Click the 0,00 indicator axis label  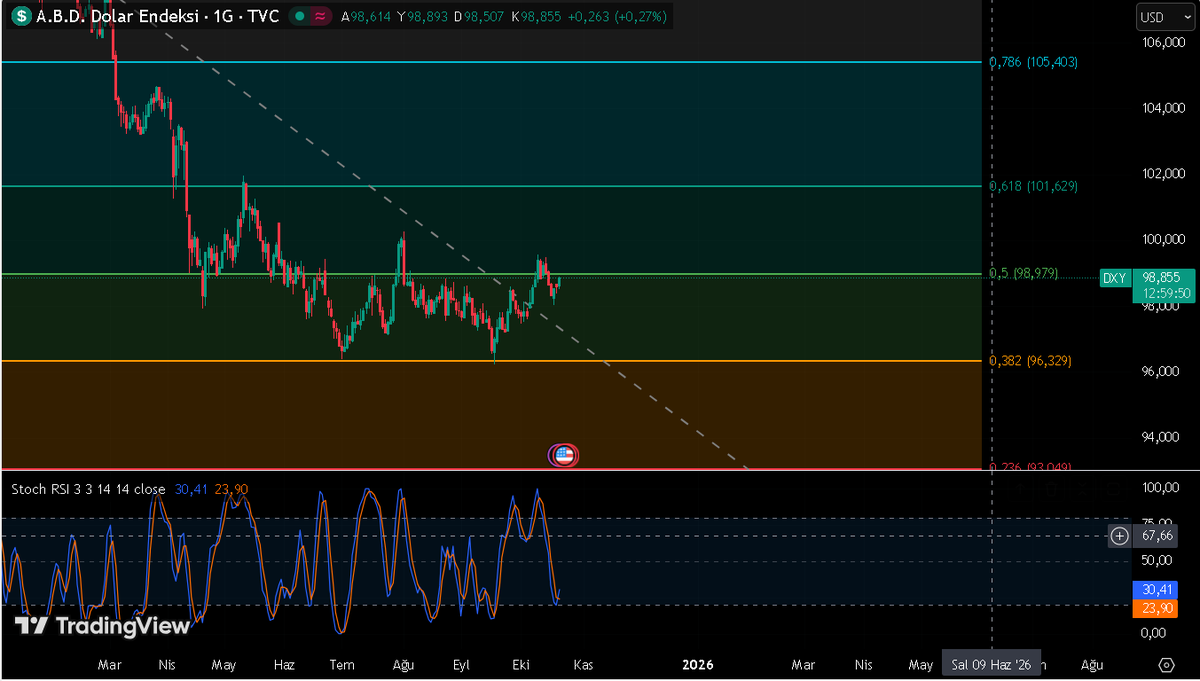1152,633
